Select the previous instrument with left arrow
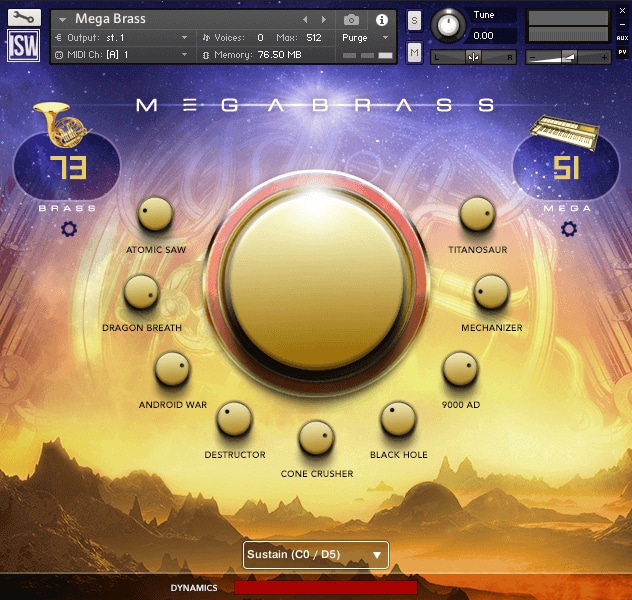The height and width of the screenshot is (600, 632). [x=306, y=20]
